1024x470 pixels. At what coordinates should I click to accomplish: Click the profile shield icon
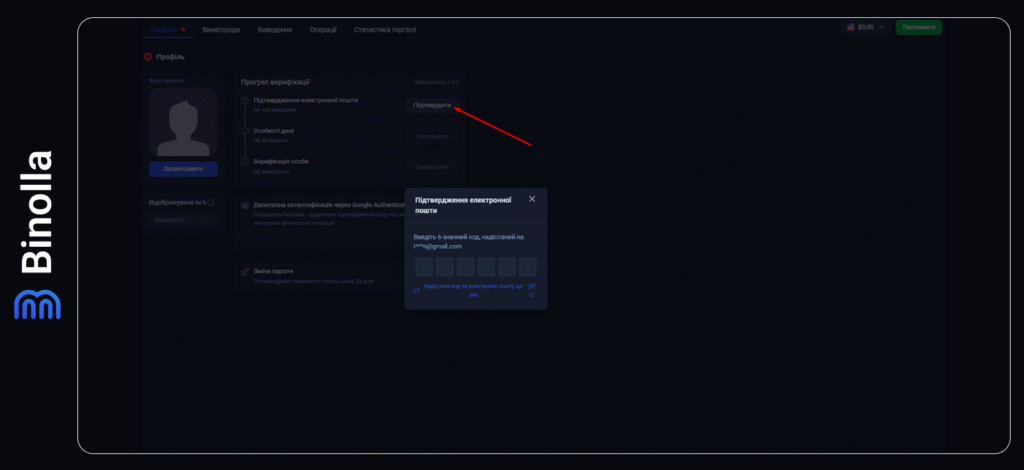point(148,56)
